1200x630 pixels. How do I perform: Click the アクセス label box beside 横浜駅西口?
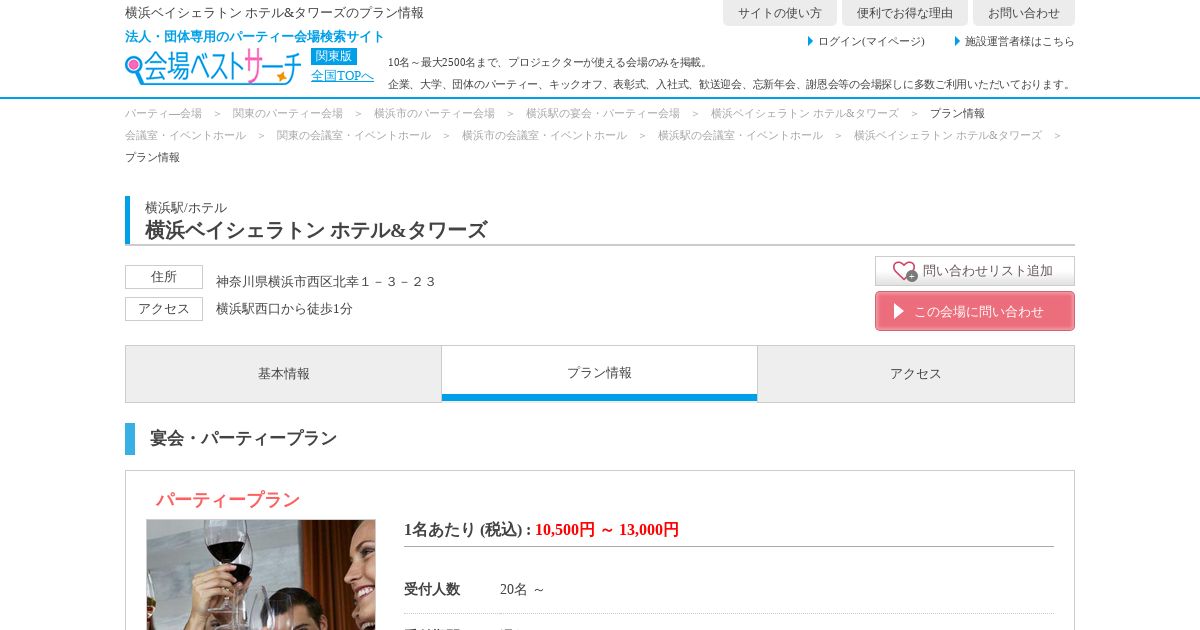164,309
